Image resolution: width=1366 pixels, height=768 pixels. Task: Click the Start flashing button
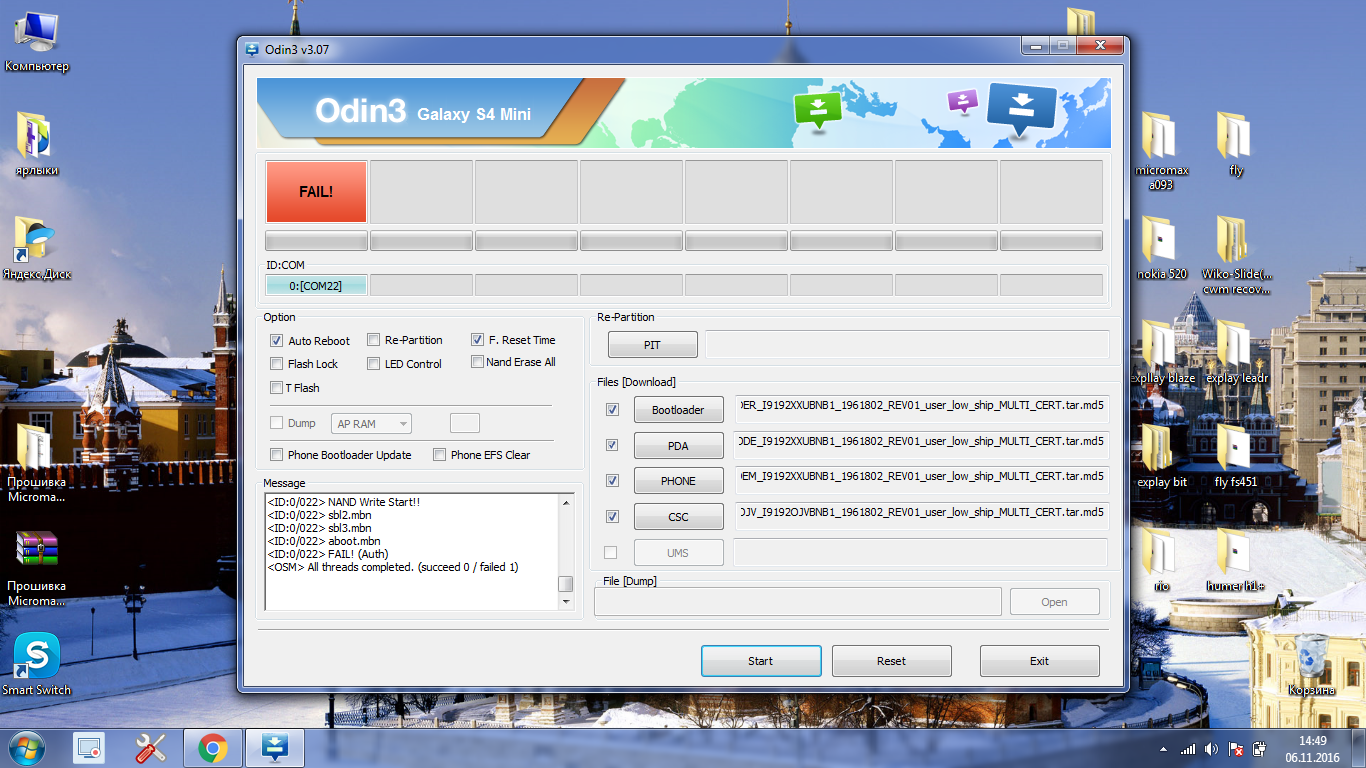760,661
